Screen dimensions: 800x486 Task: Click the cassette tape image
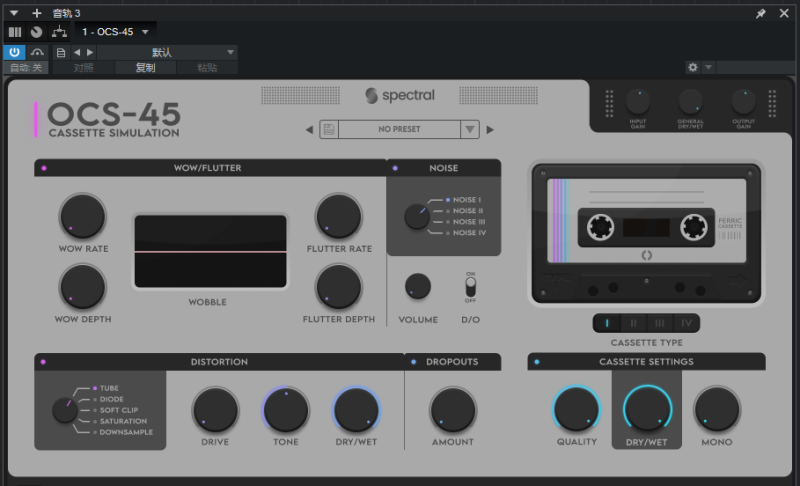[646, 234]
